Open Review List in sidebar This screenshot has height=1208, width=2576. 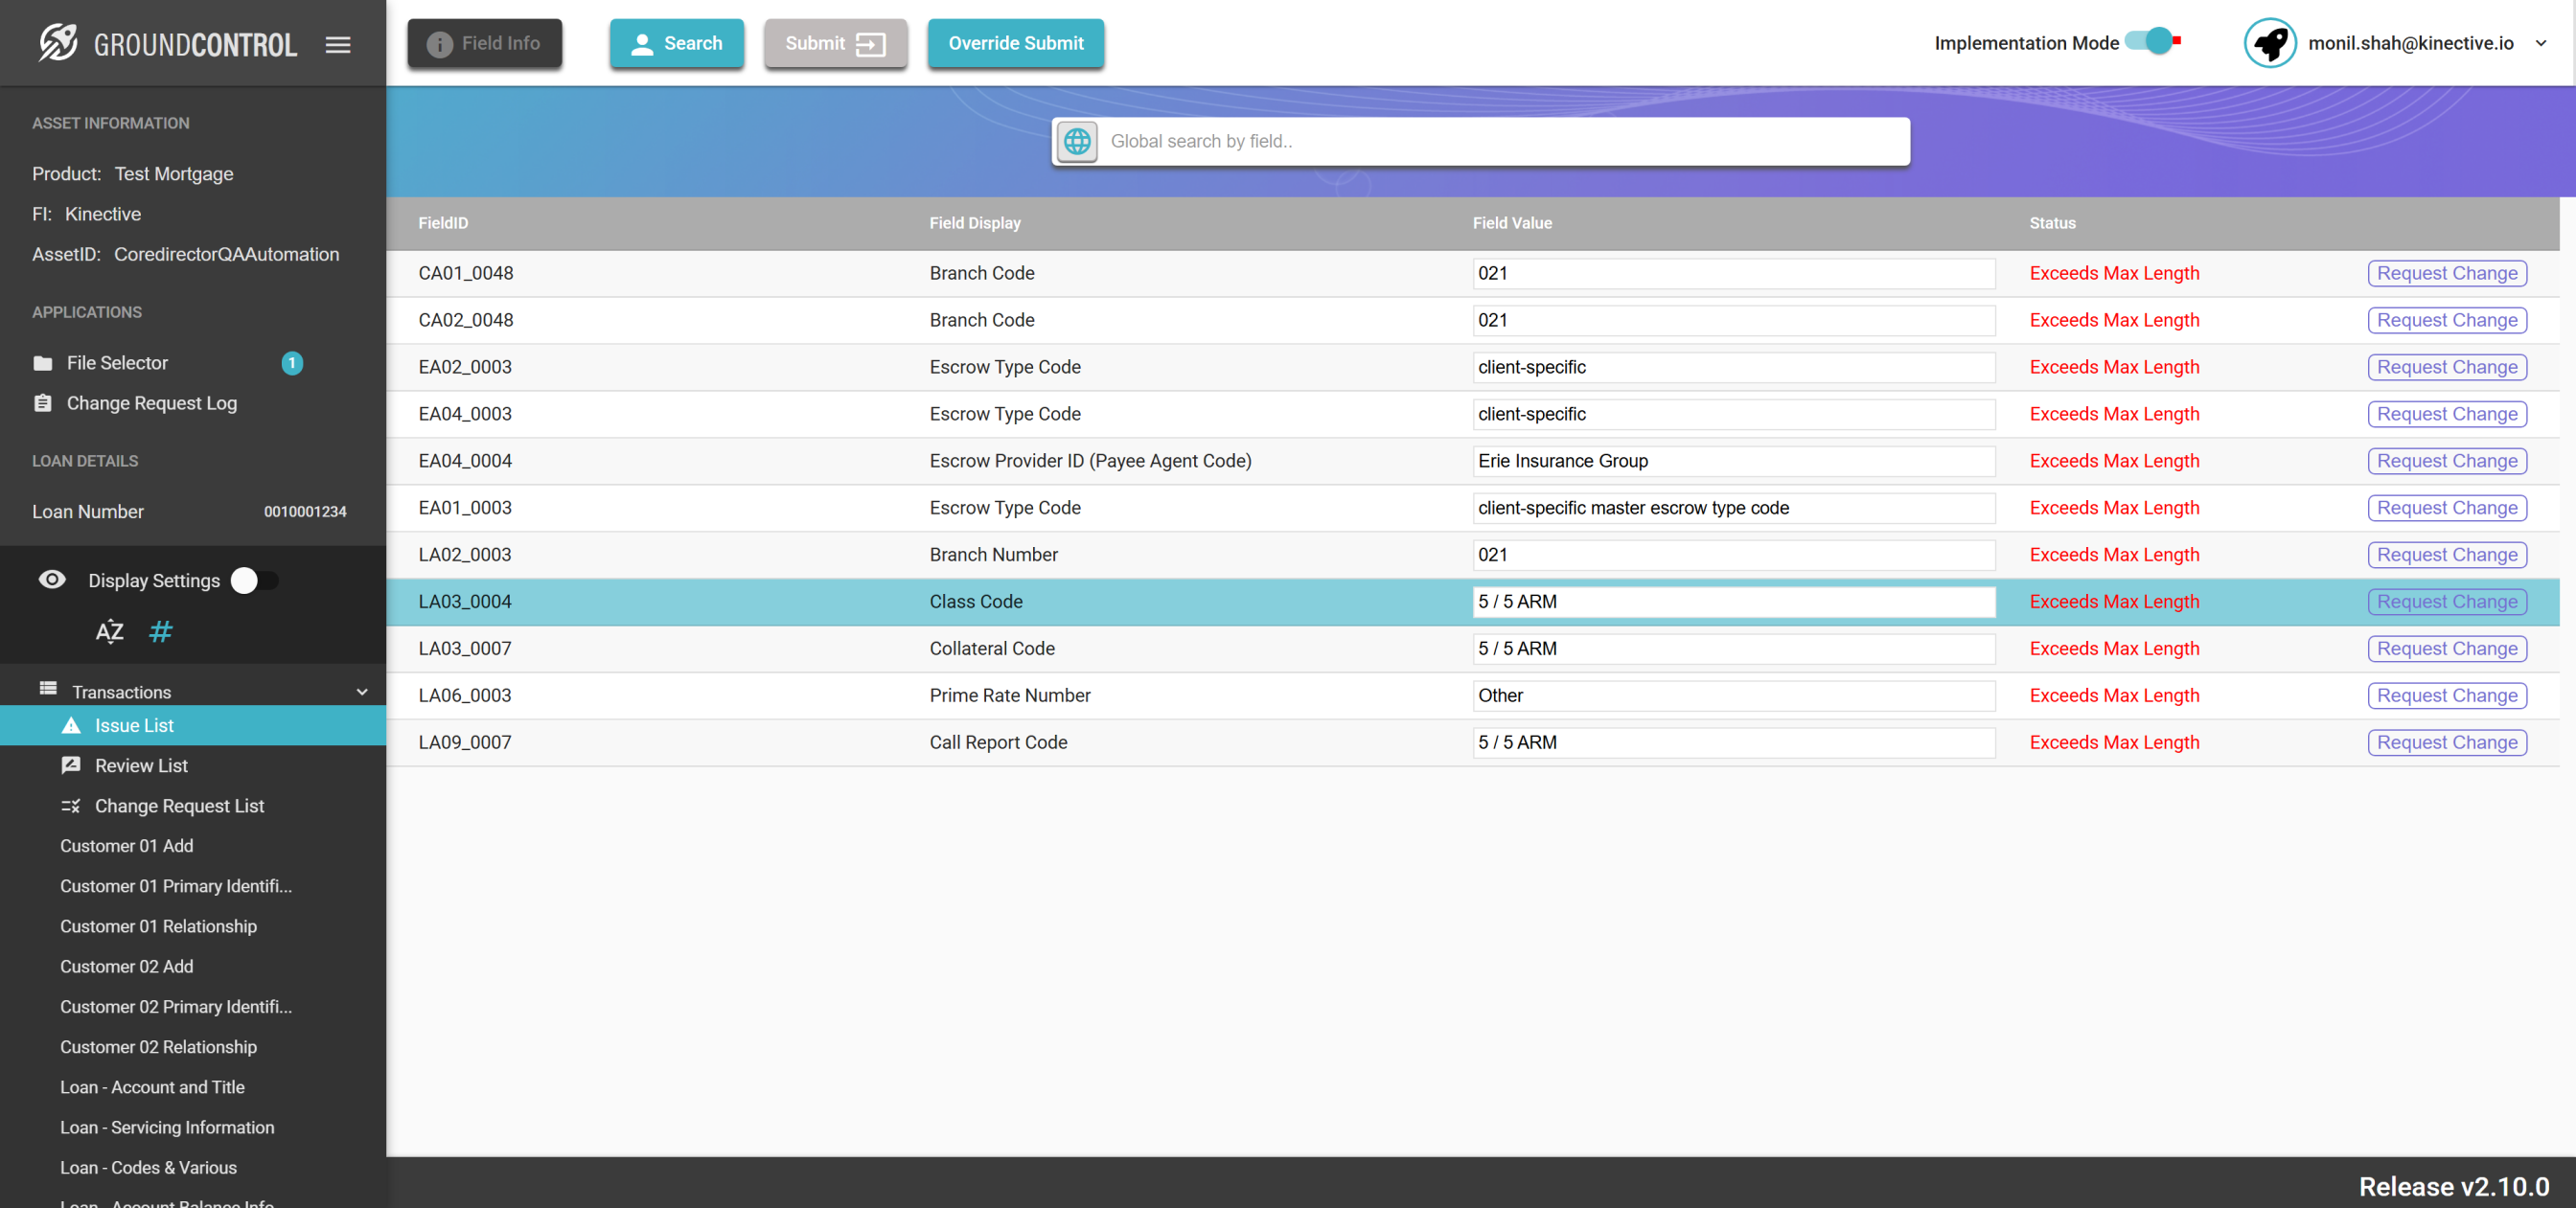[141, 765]
